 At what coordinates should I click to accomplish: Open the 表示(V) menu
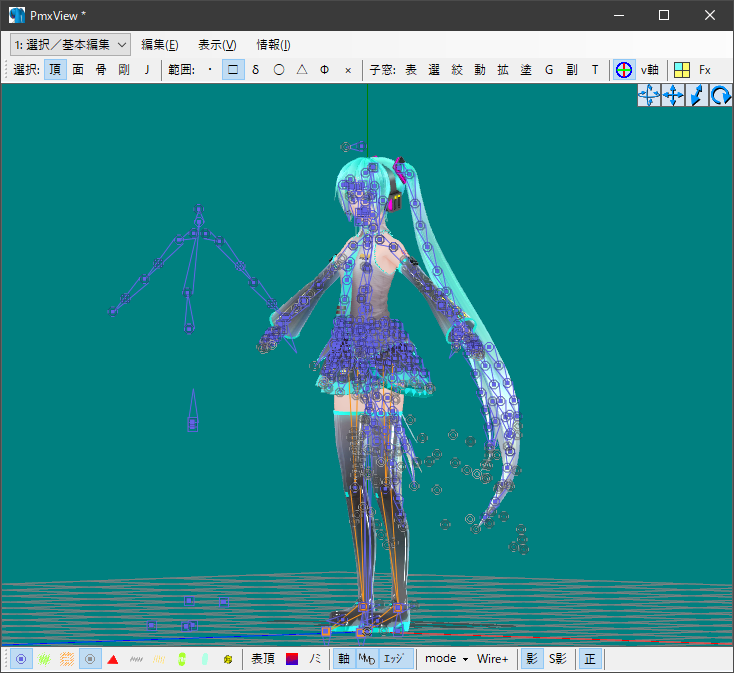pos(217,45)
